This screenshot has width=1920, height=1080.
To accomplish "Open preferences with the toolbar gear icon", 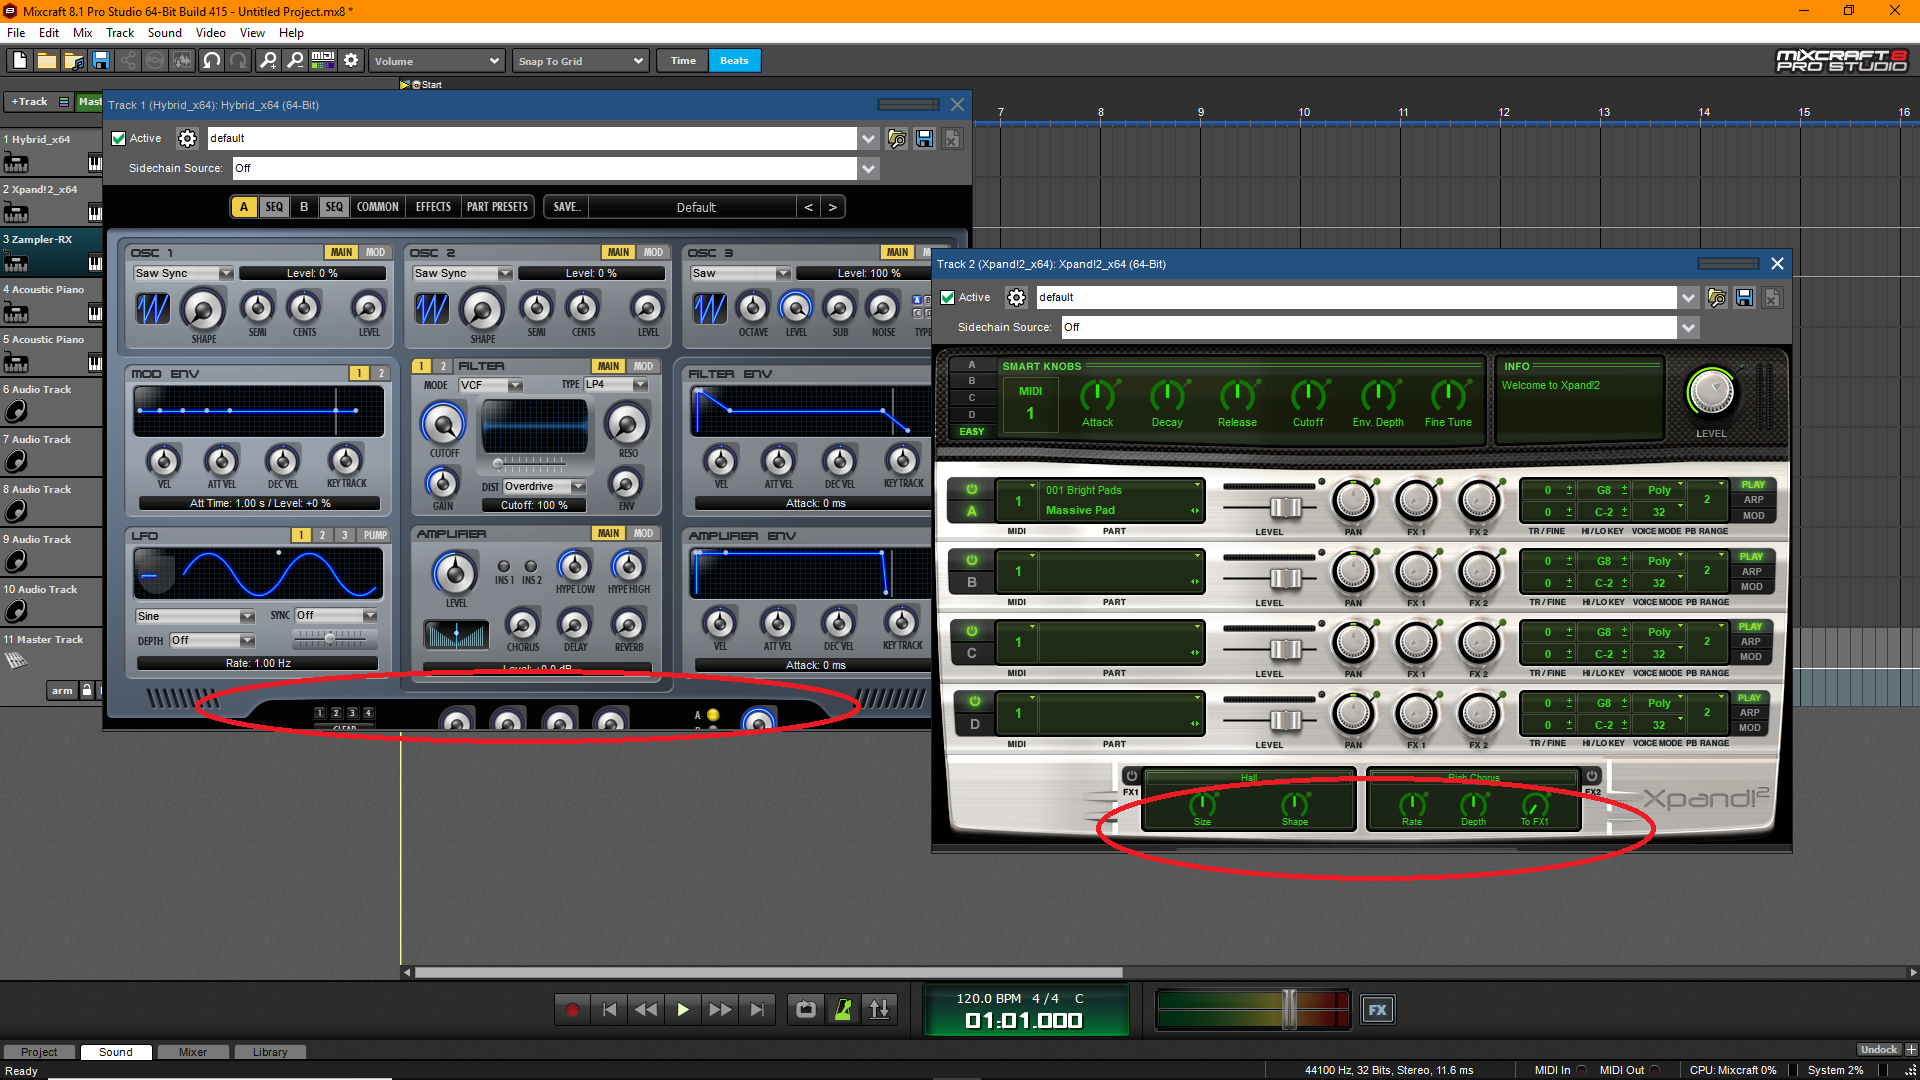I will [351, 61].
